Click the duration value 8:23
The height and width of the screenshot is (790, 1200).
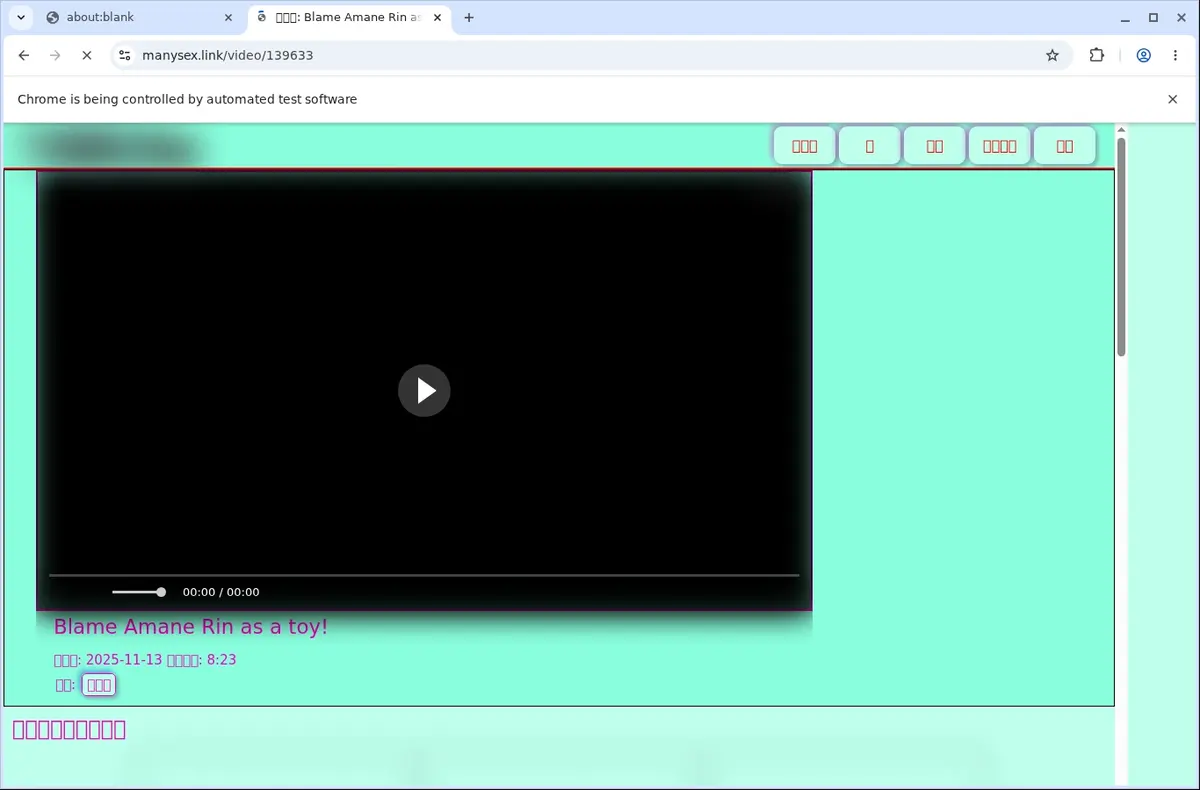pos(222,660)
